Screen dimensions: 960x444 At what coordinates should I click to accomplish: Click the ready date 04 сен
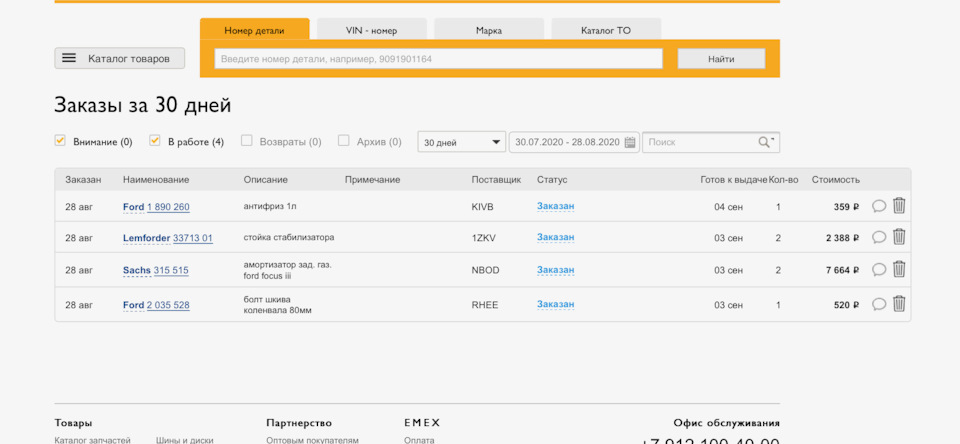coord(729,207)
